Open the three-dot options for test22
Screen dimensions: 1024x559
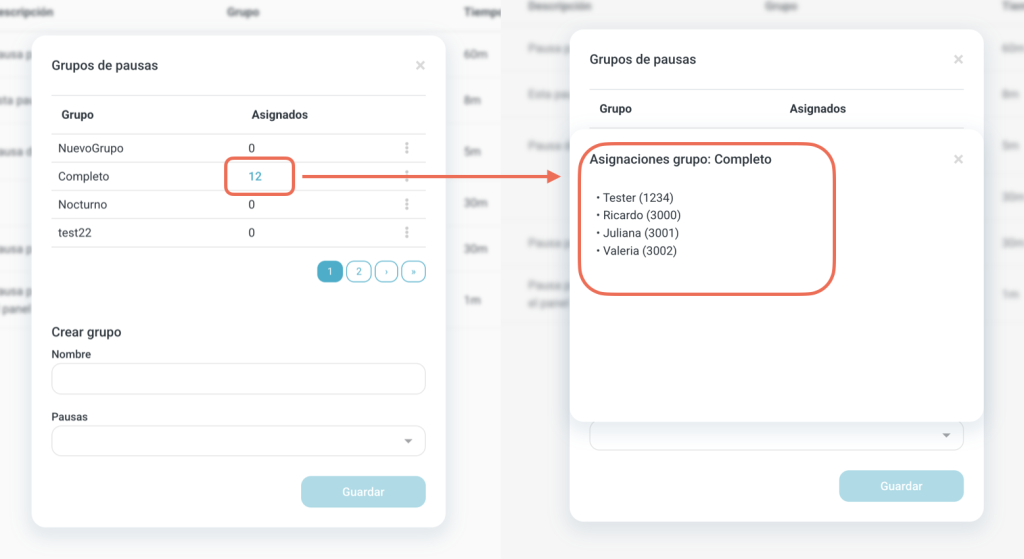[x=407, y=233]
